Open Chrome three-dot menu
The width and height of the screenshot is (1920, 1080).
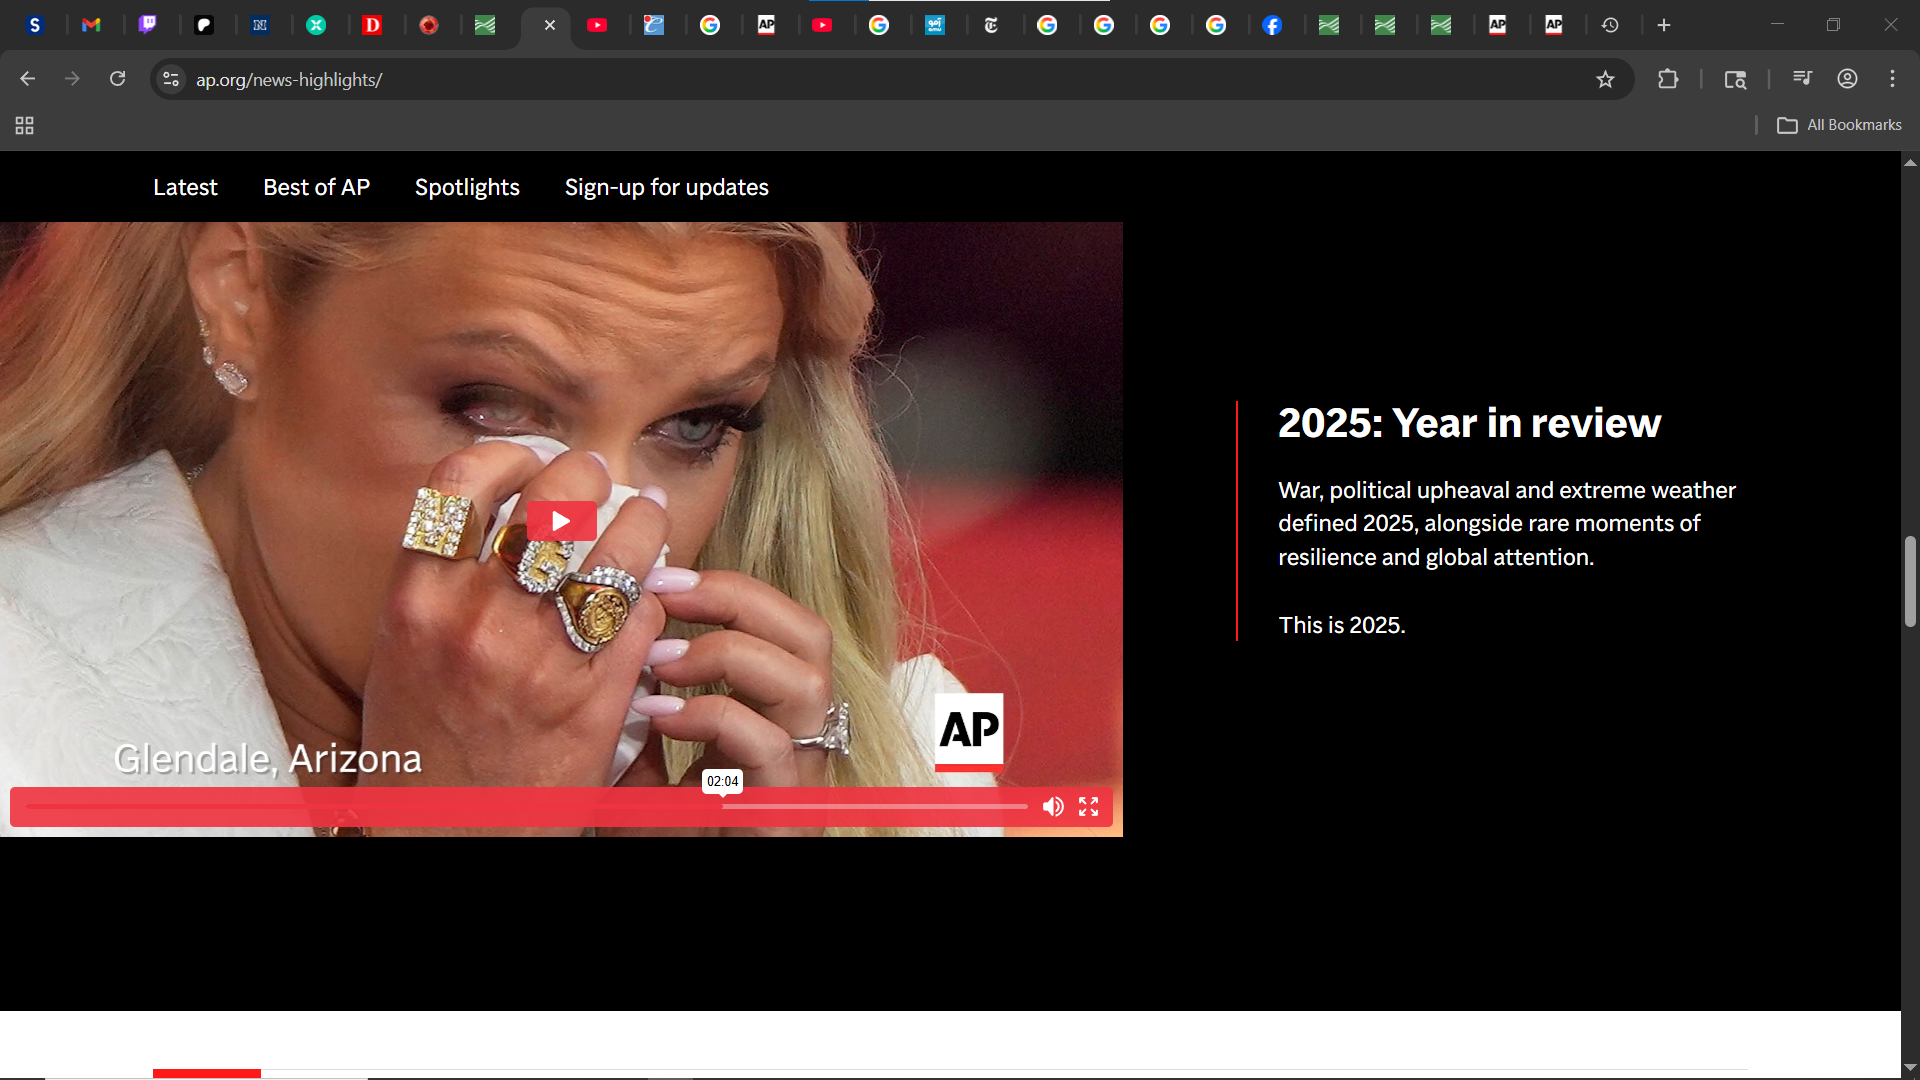coord(1892,79)
